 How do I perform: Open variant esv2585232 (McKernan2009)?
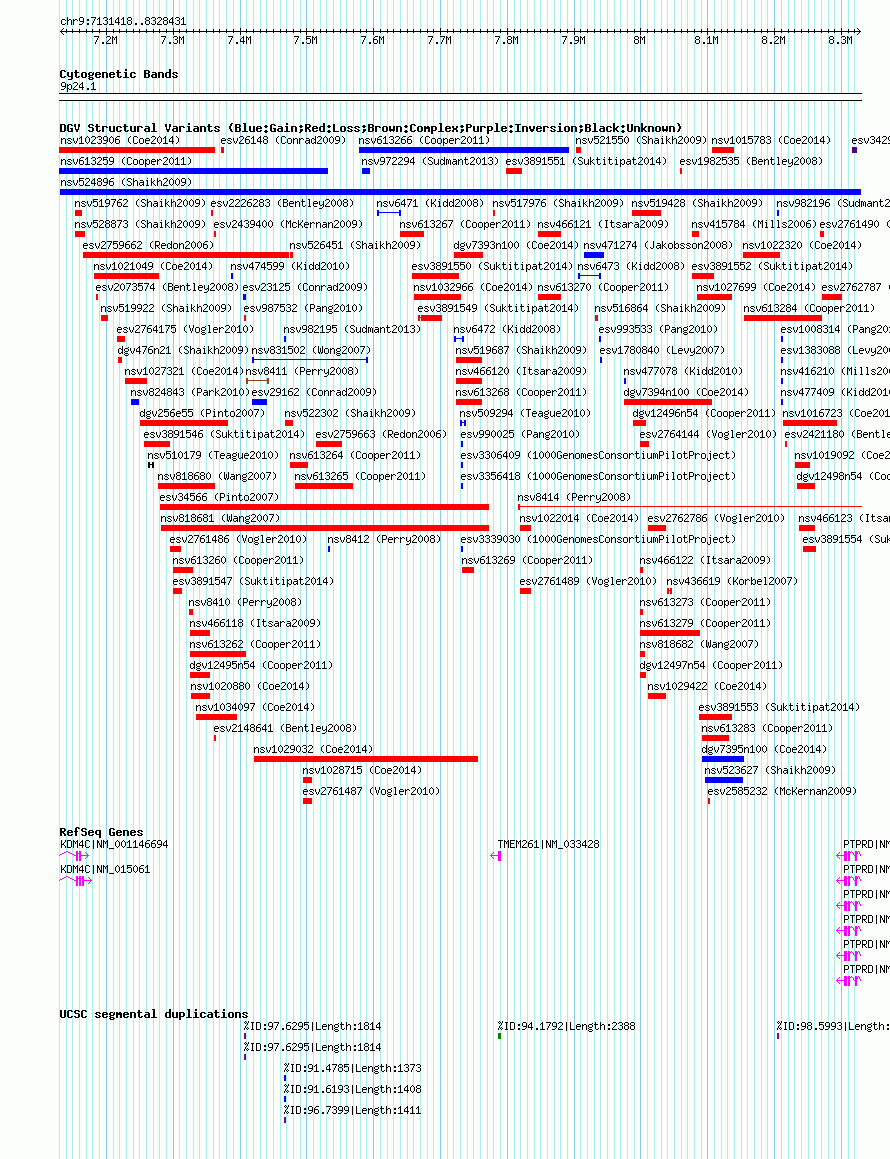(782, 790)
